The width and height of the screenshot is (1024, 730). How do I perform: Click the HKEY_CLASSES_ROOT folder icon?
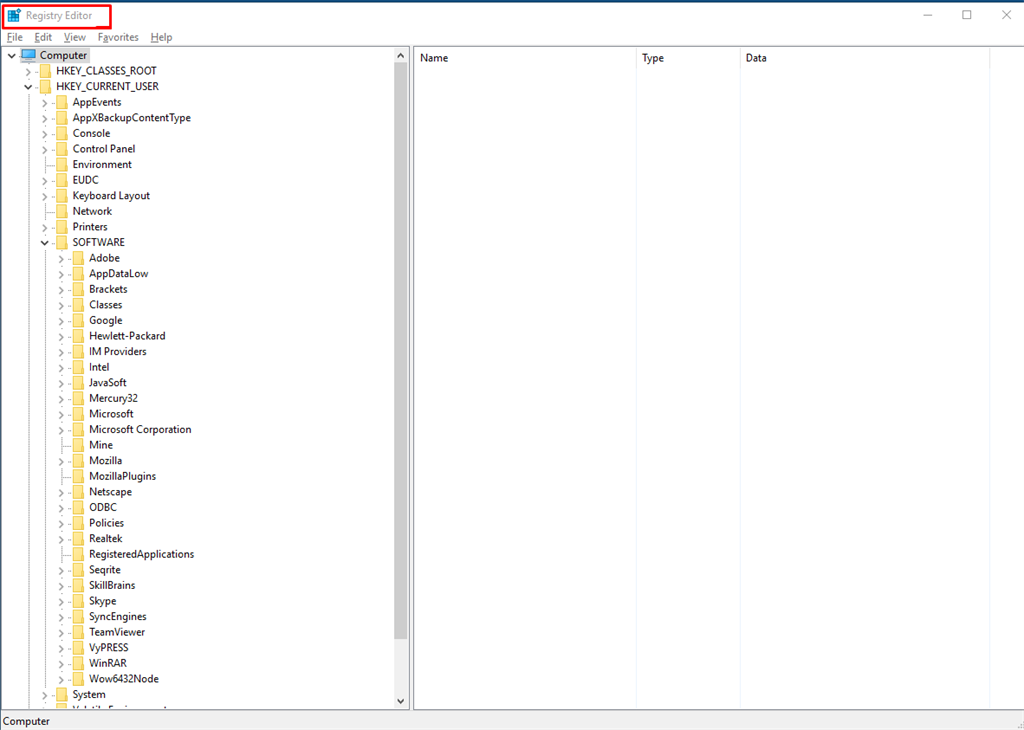(x=45, y=71)
